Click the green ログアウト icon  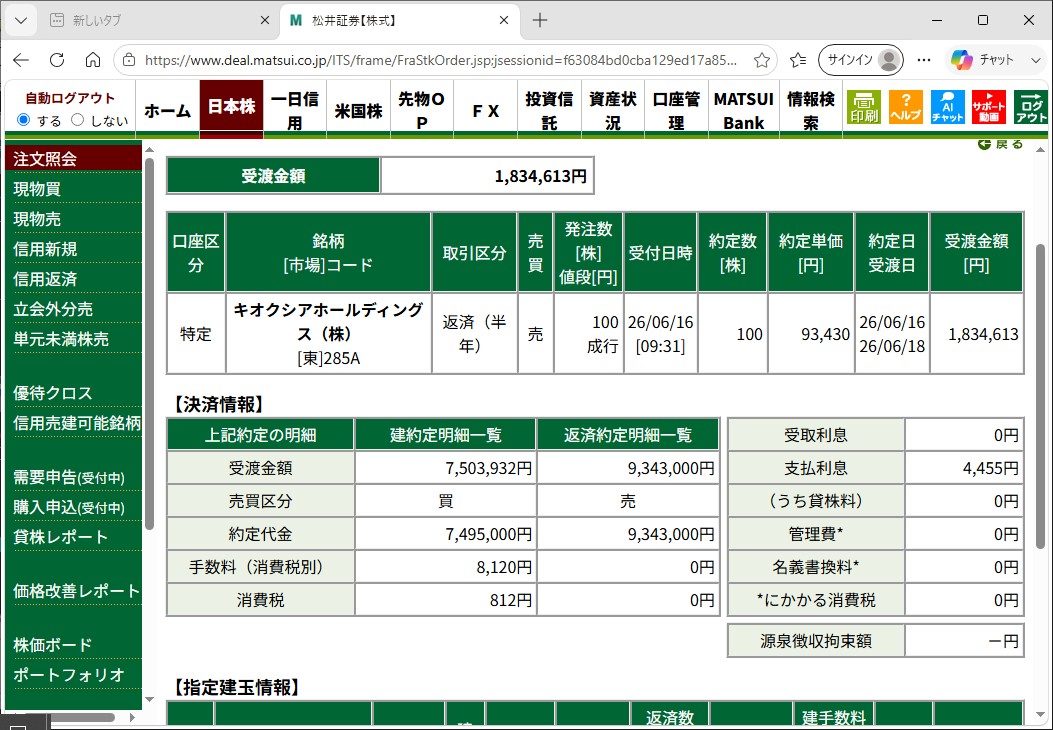click(x=1031, y=107)
